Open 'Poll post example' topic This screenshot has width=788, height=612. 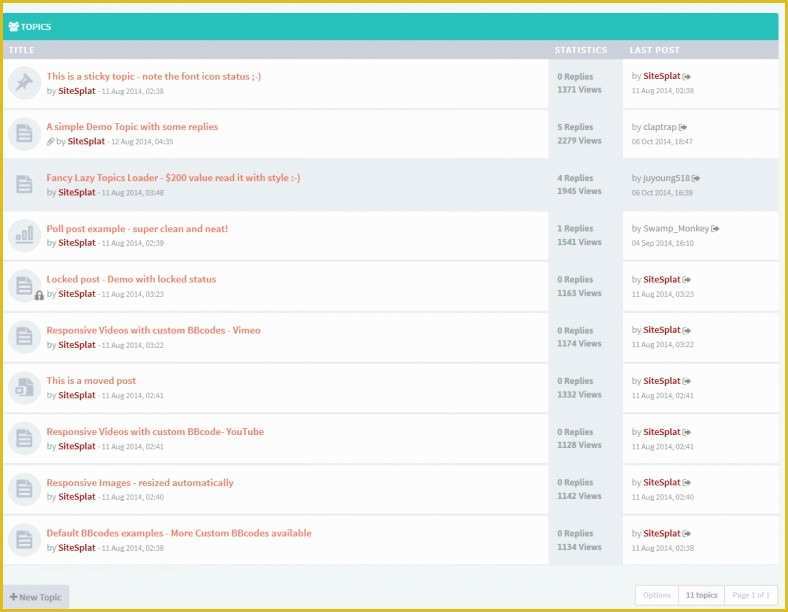(x=137, y=229)
